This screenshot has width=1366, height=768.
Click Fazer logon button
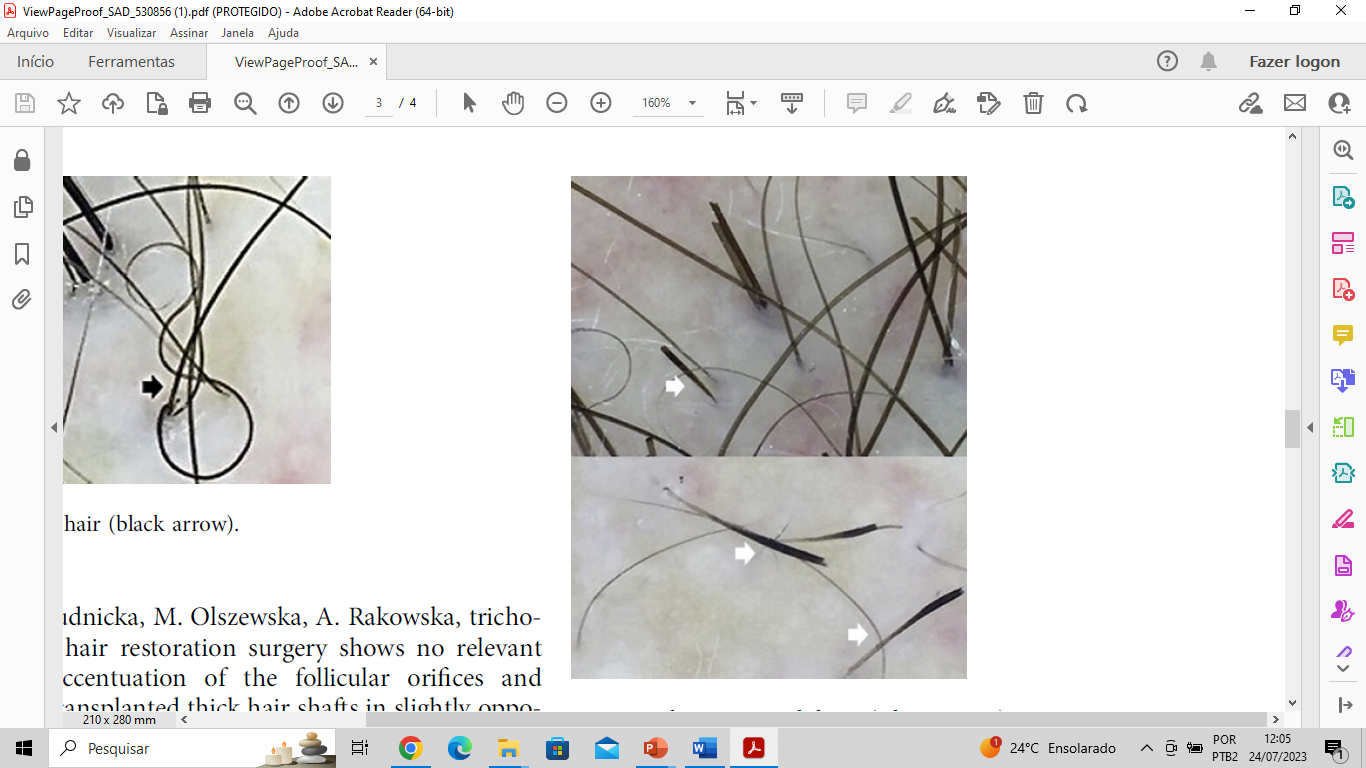pyautogui.click(x=1294, y=61)
